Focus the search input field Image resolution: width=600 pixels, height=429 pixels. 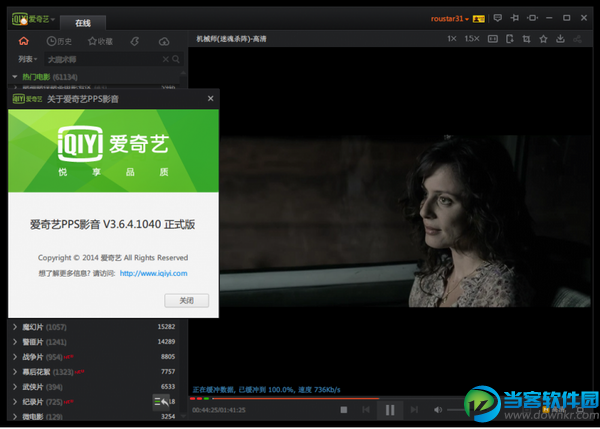[103, 59]
